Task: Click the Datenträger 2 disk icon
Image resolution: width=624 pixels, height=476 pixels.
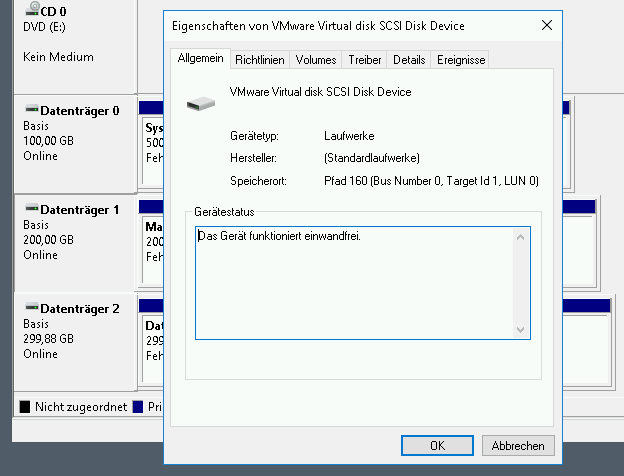Action: pos(31,309)
